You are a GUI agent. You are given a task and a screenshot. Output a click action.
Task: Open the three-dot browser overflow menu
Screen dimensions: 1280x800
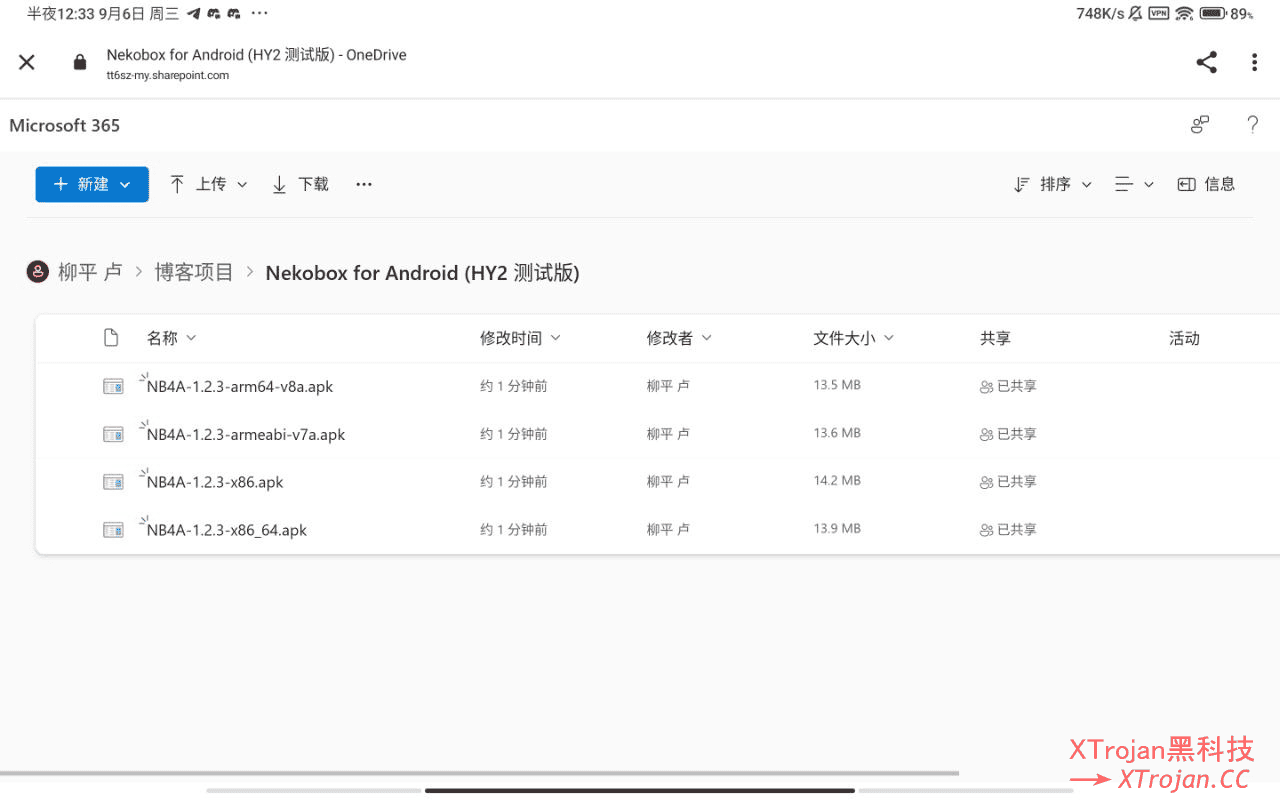[x=1254, y=62]
